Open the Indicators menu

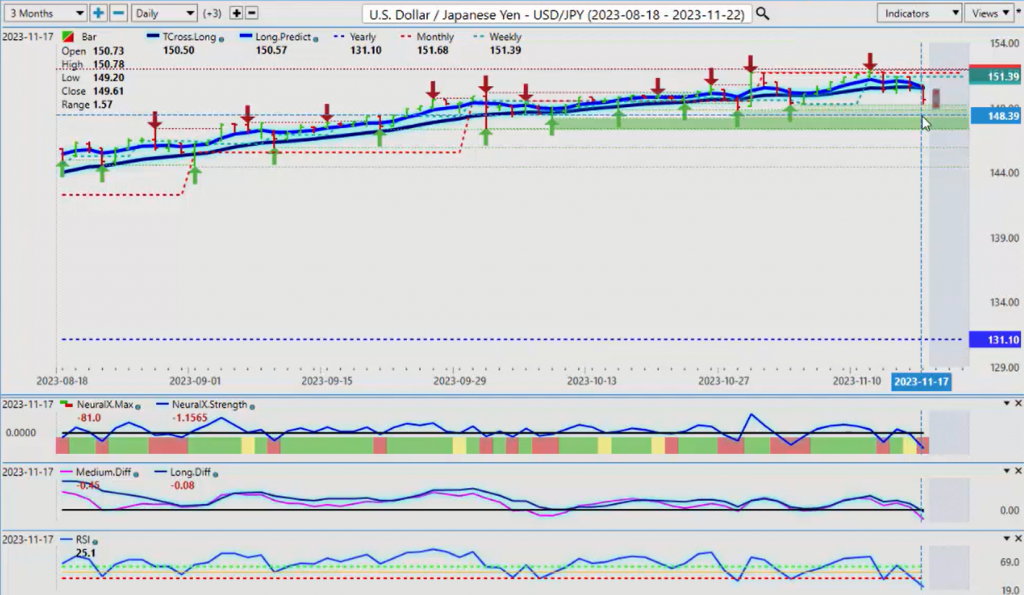click(x=918, y=13)
